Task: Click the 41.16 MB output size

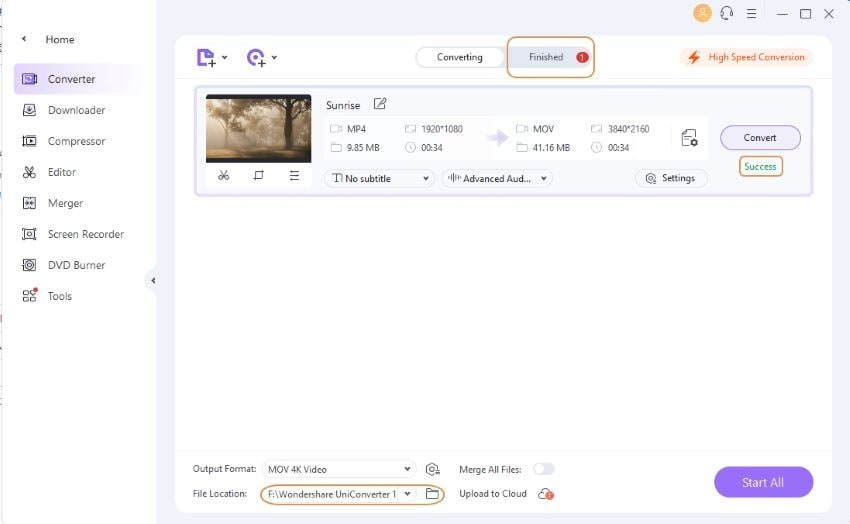Action: [x=551, y=147]
